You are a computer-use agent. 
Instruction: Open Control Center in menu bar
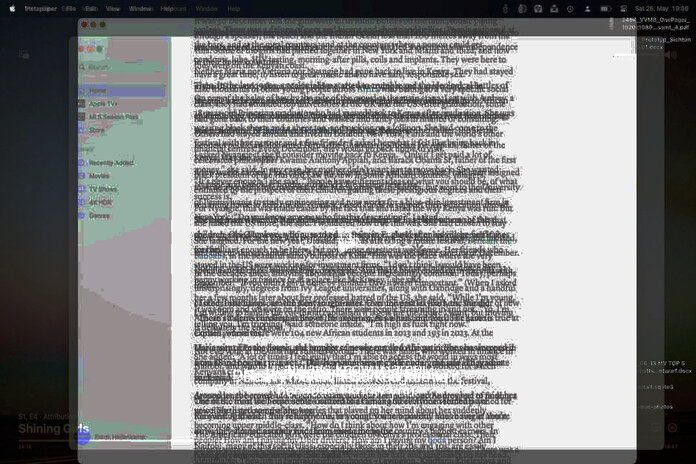pyautogui.click(x=623, y=9)
